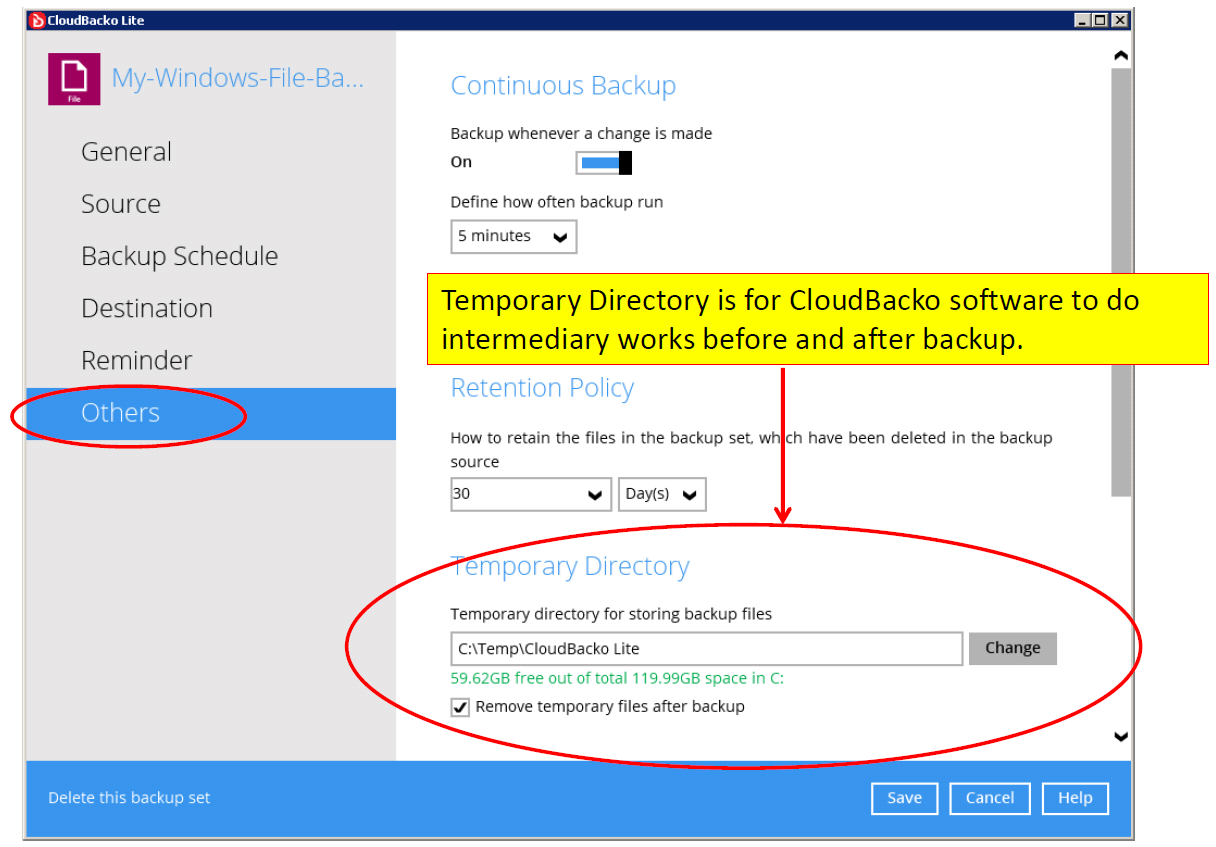Click the purple File backup set icon
This screenshot has height=847, width=1216.
pos(74,79)
